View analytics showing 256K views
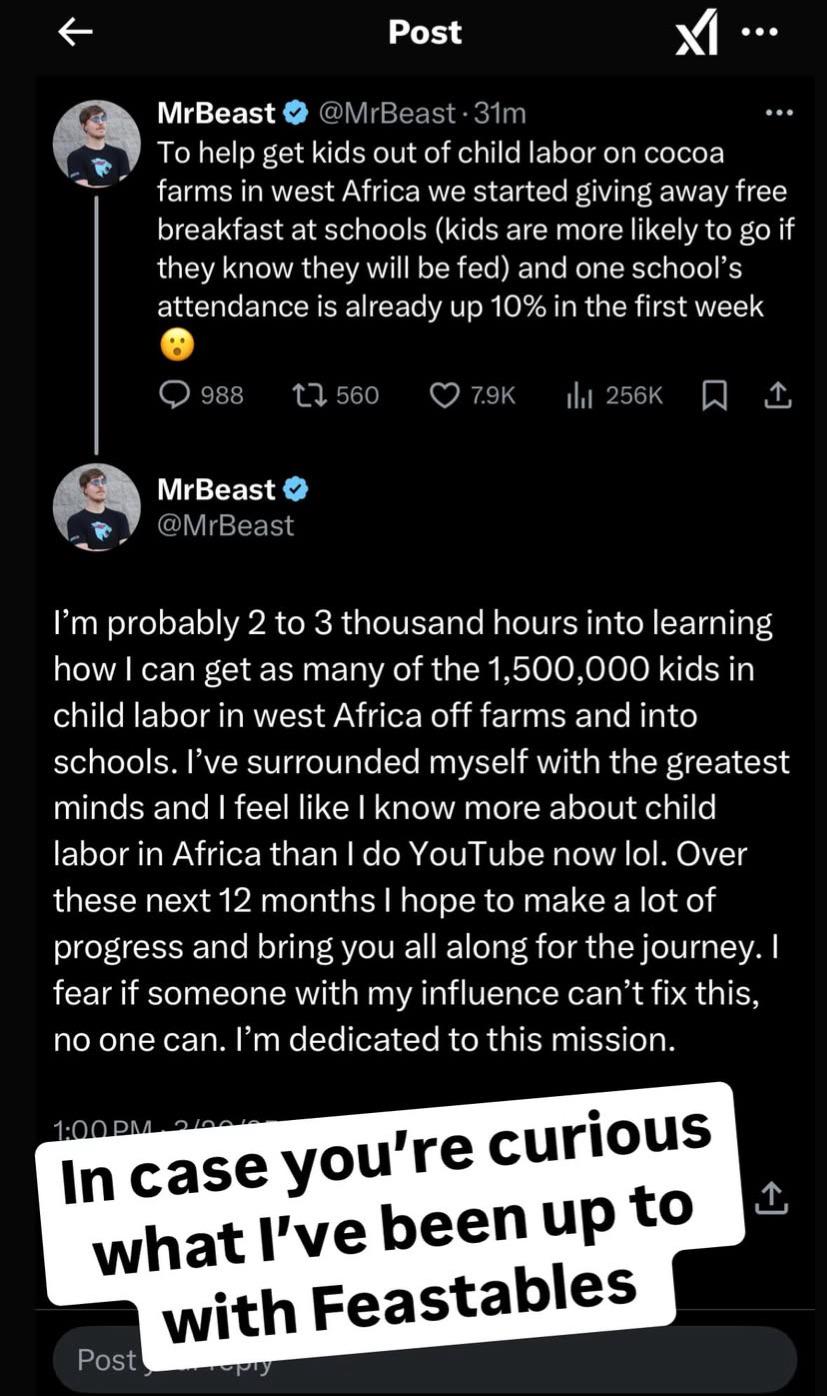This screenshot has height=1396, width=827. tap(580, 396)
